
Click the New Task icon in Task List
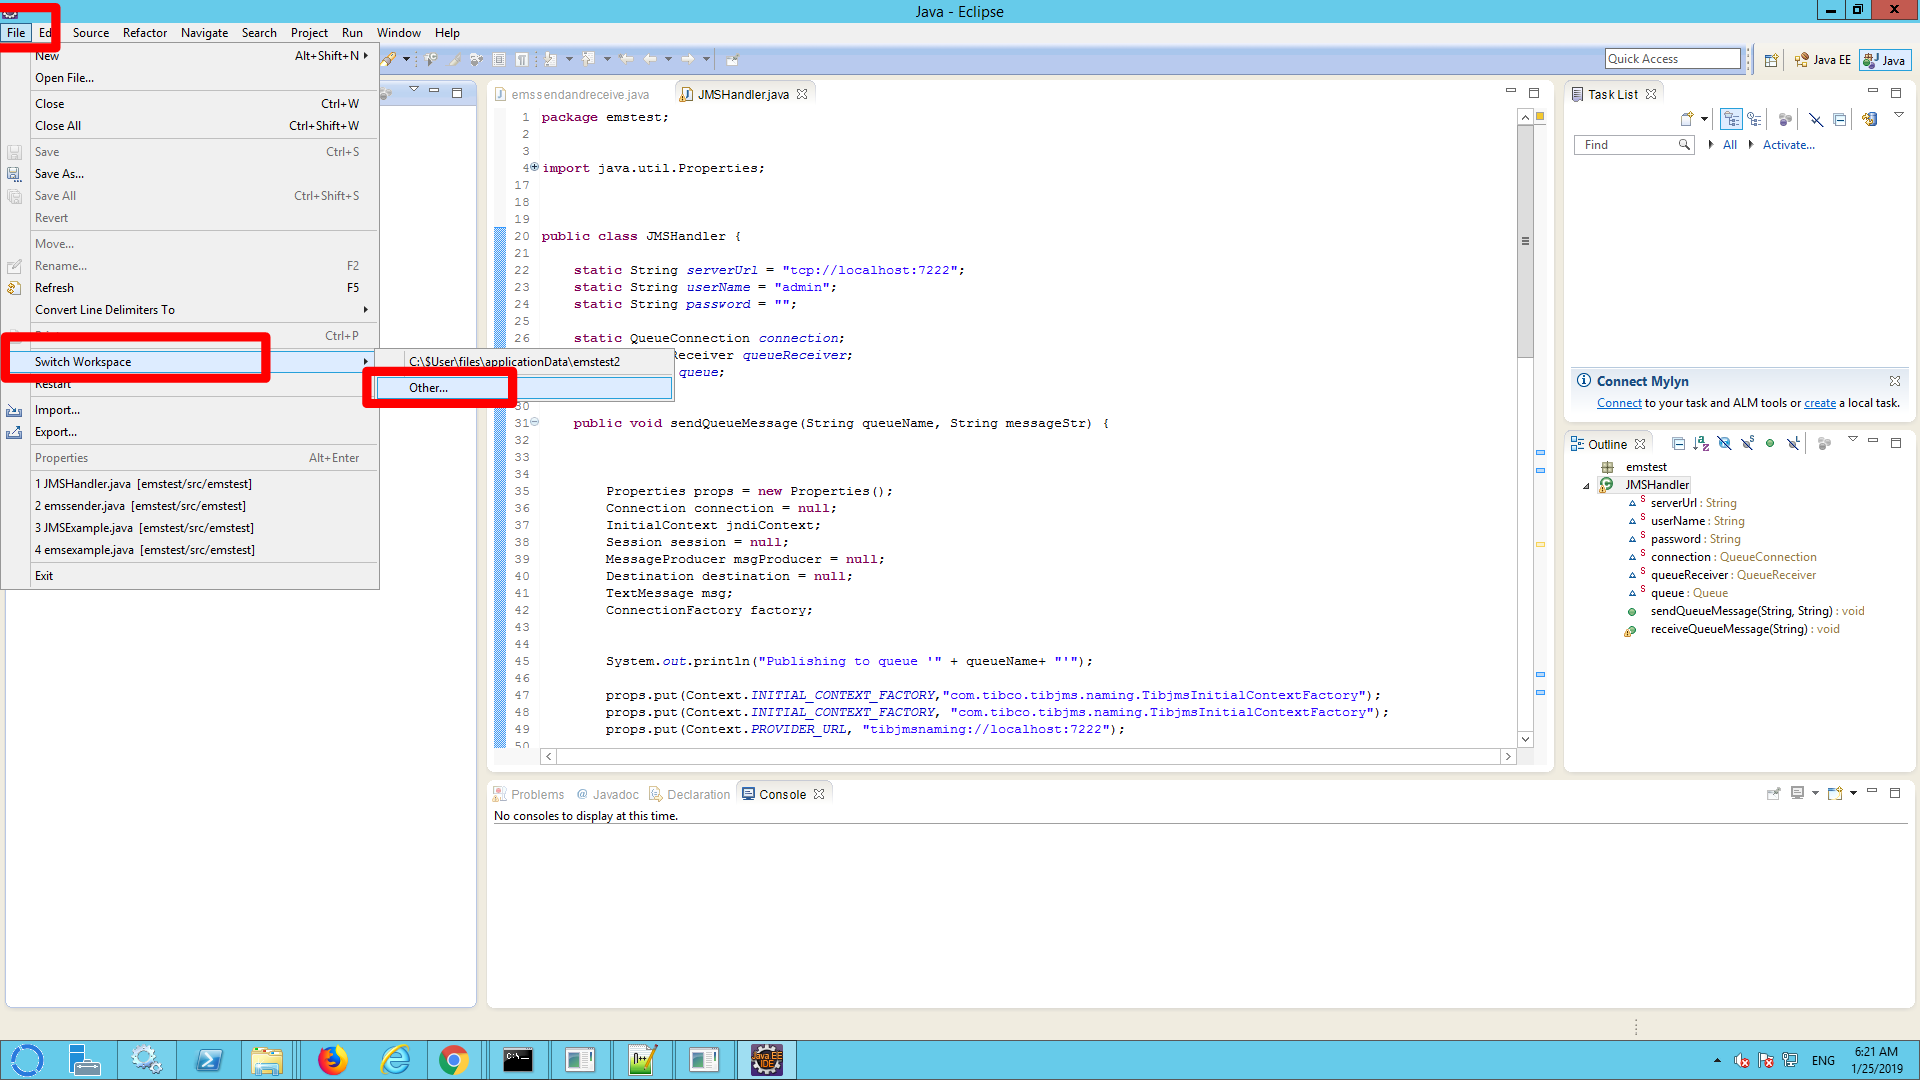(x=1687, y=119)
